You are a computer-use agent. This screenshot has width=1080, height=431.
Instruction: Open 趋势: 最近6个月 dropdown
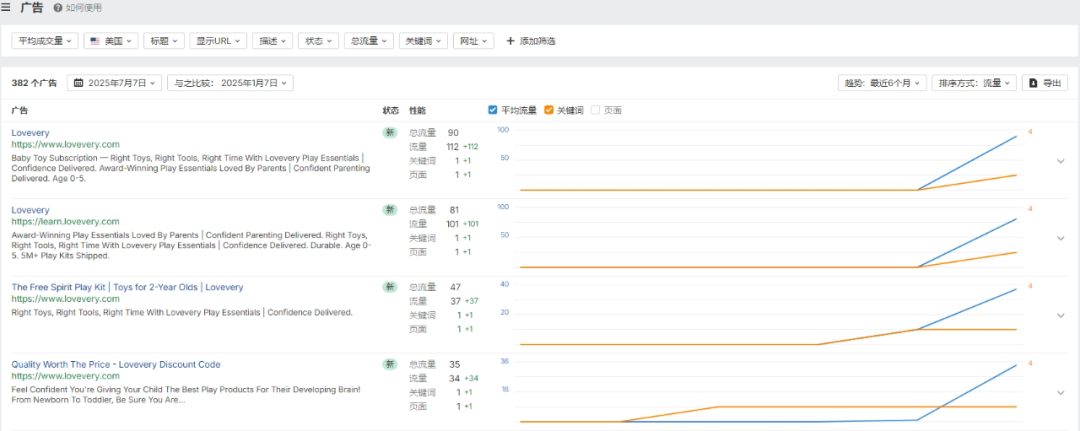coord(882,83)
